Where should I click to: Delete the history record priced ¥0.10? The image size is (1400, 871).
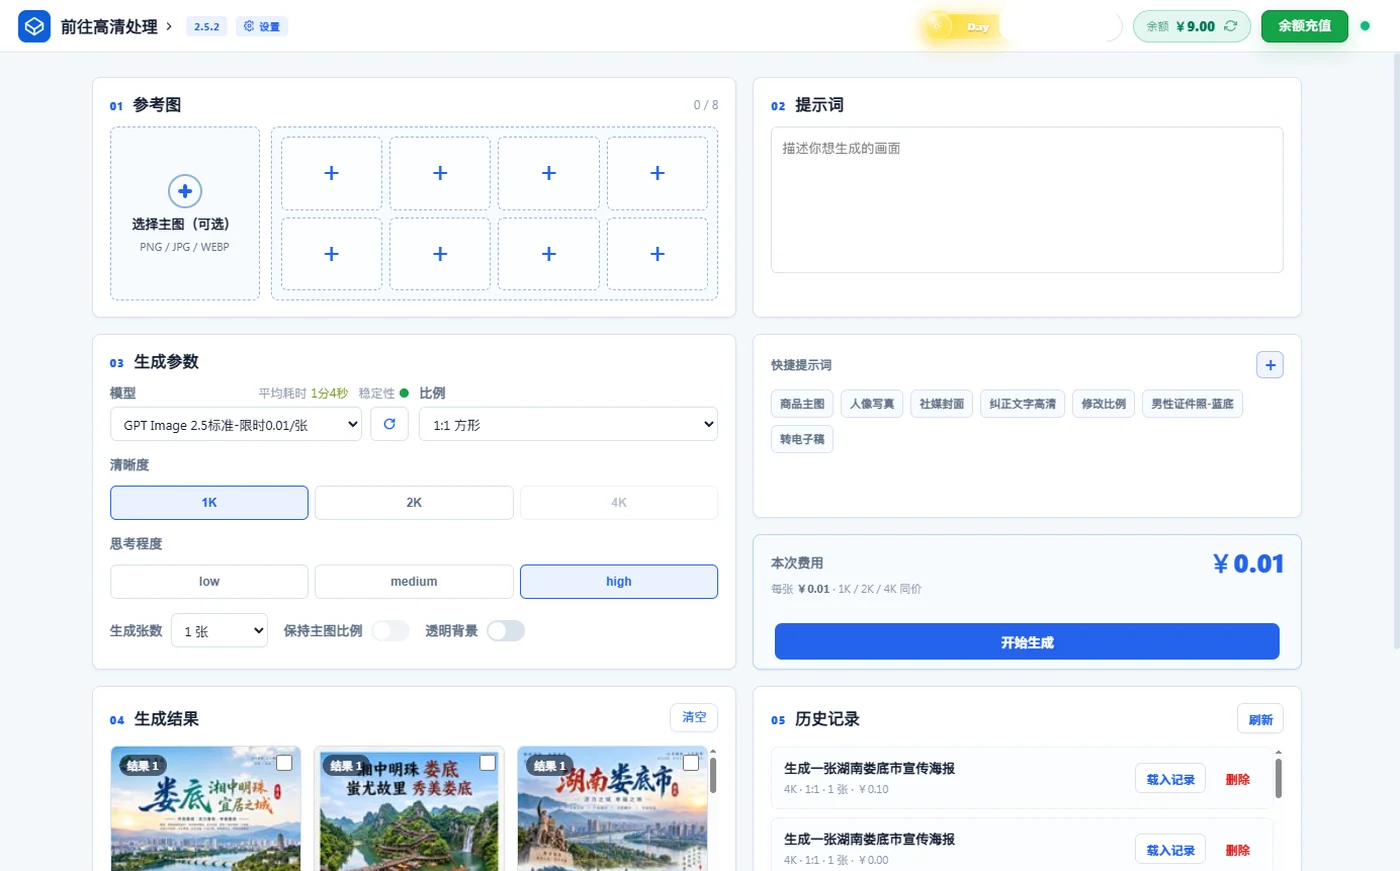tap(1238, 779)
